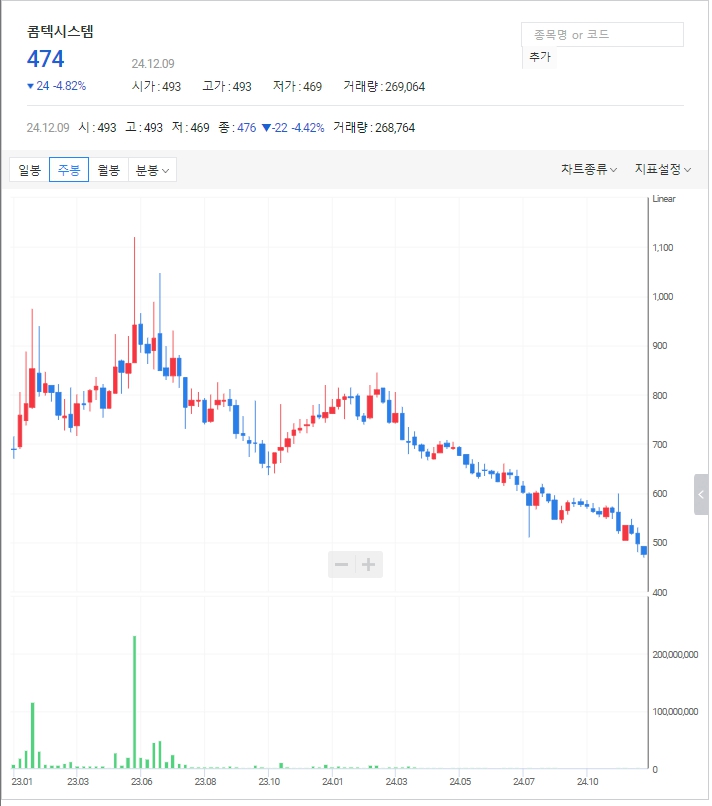Switch to the 일봉 daily chart tab
The height and width of the screenshot is (806, 712).
pos(29,170)
